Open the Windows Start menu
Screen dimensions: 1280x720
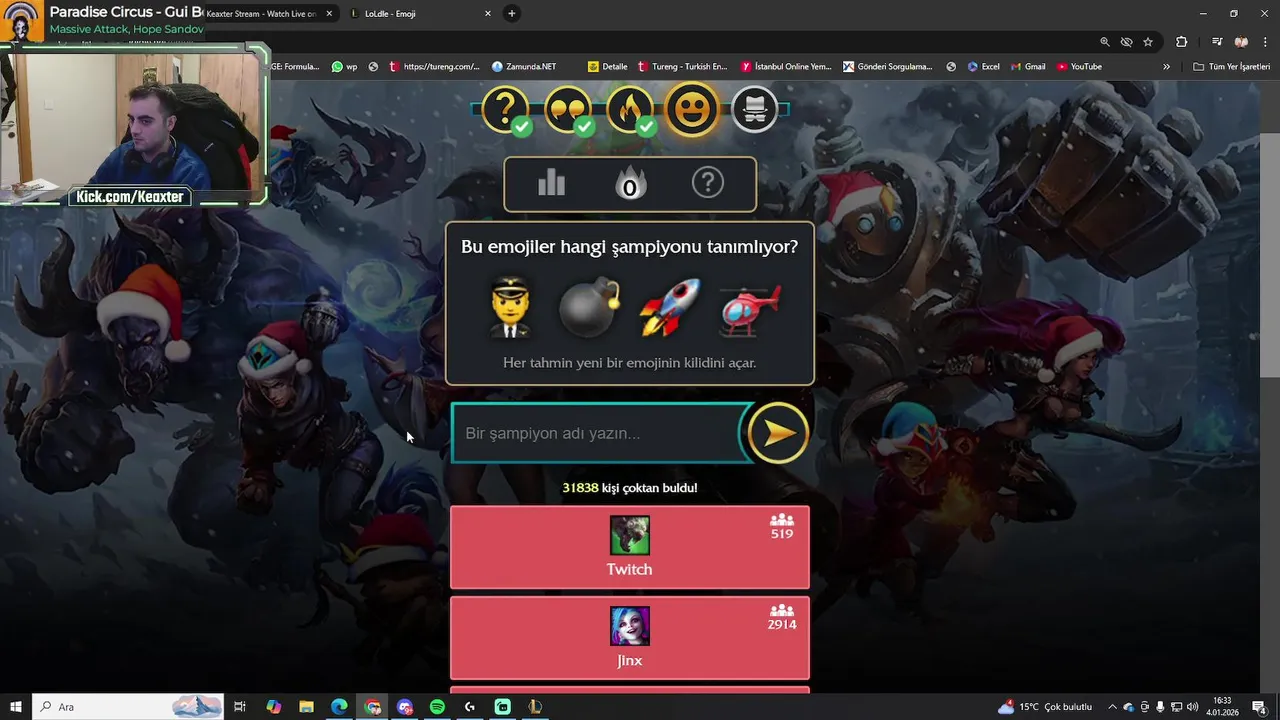15,707
